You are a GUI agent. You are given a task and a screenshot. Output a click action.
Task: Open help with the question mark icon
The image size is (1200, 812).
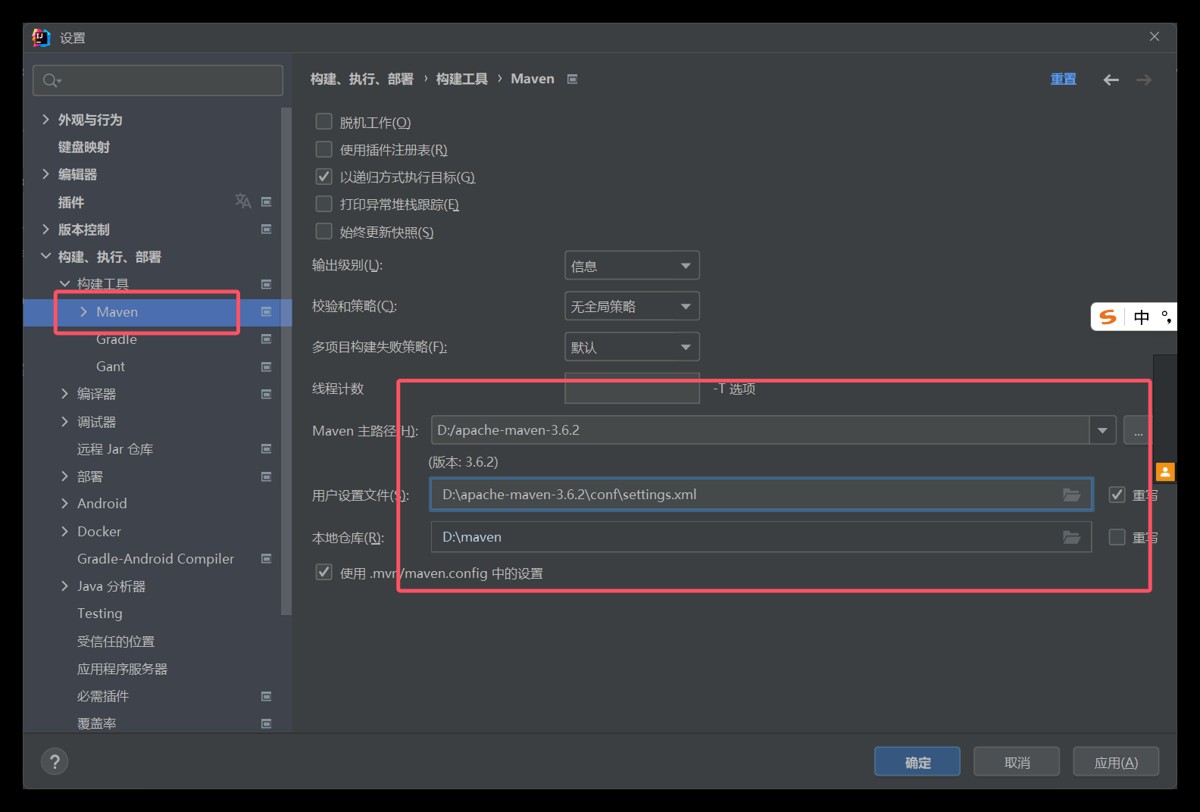55,761
